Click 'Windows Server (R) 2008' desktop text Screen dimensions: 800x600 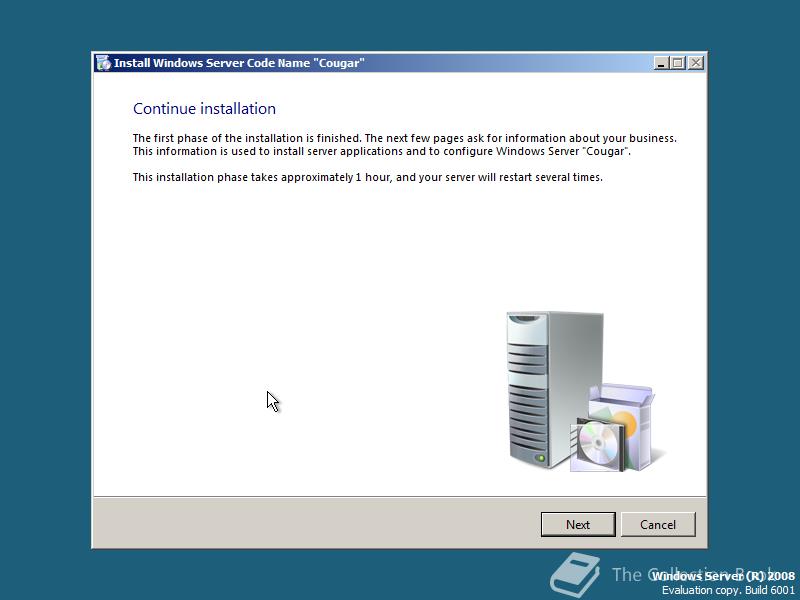coord(723,576)
